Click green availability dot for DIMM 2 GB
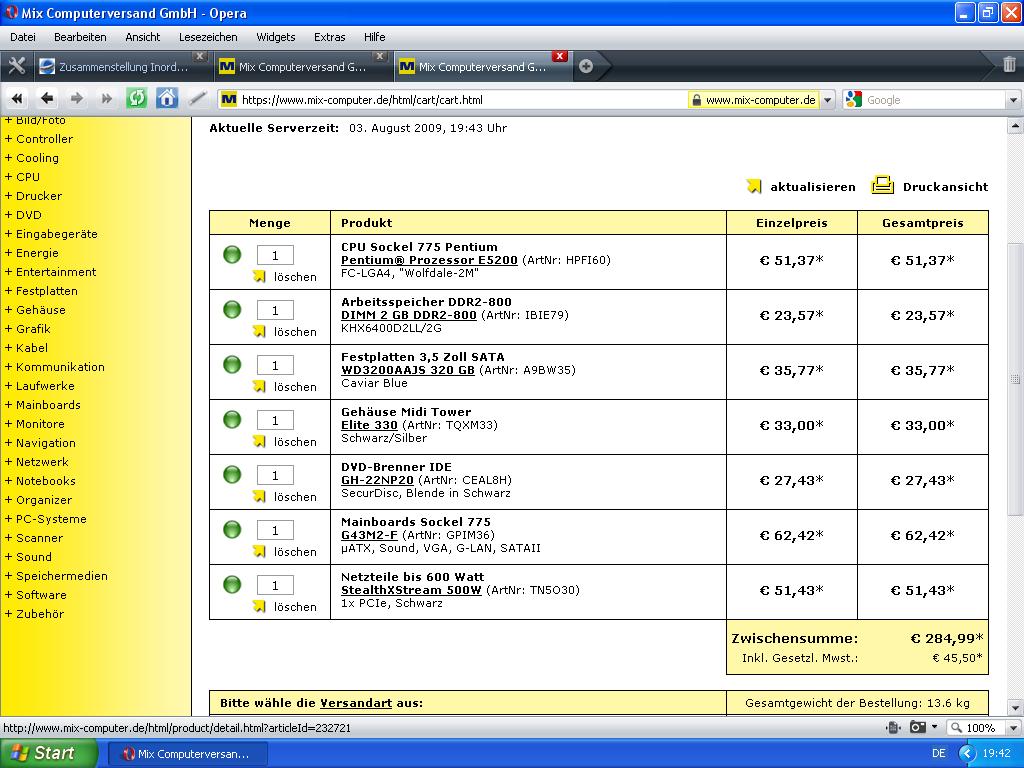1024x768 pixels. [232, 309]
